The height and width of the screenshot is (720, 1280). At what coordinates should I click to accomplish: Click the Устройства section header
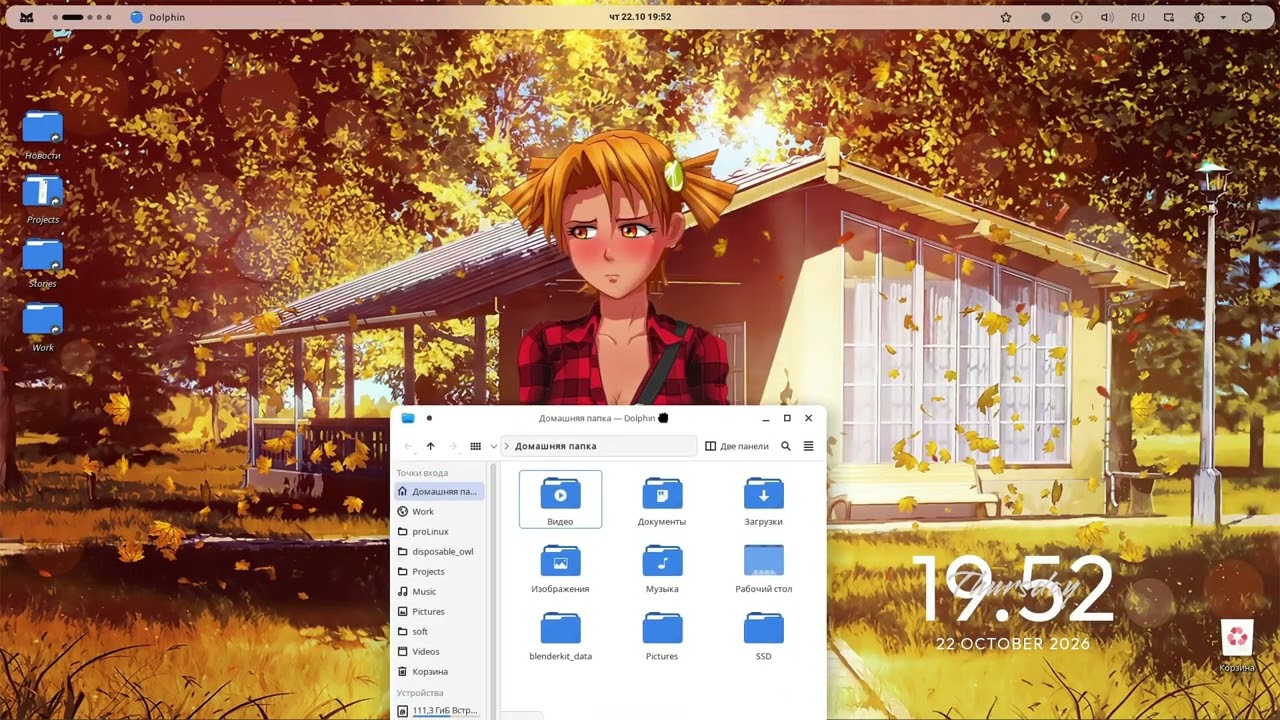pos(420,693)
